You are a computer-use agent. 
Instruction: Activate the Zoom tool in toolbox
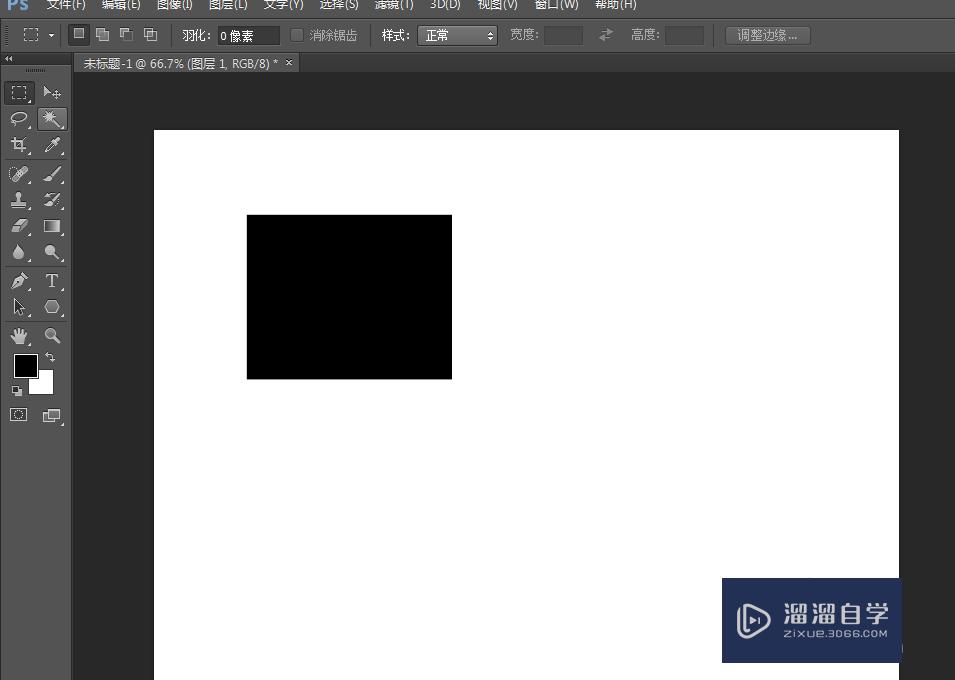[x=52, y=336]
